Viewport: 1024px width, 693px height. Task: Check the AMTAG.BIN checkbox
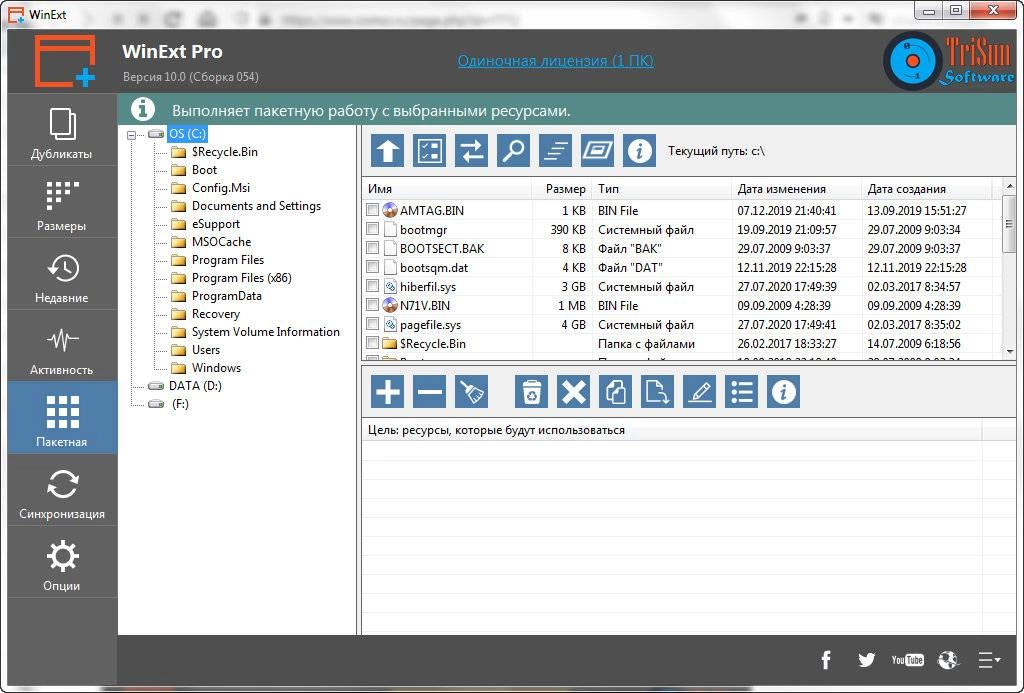372,210
